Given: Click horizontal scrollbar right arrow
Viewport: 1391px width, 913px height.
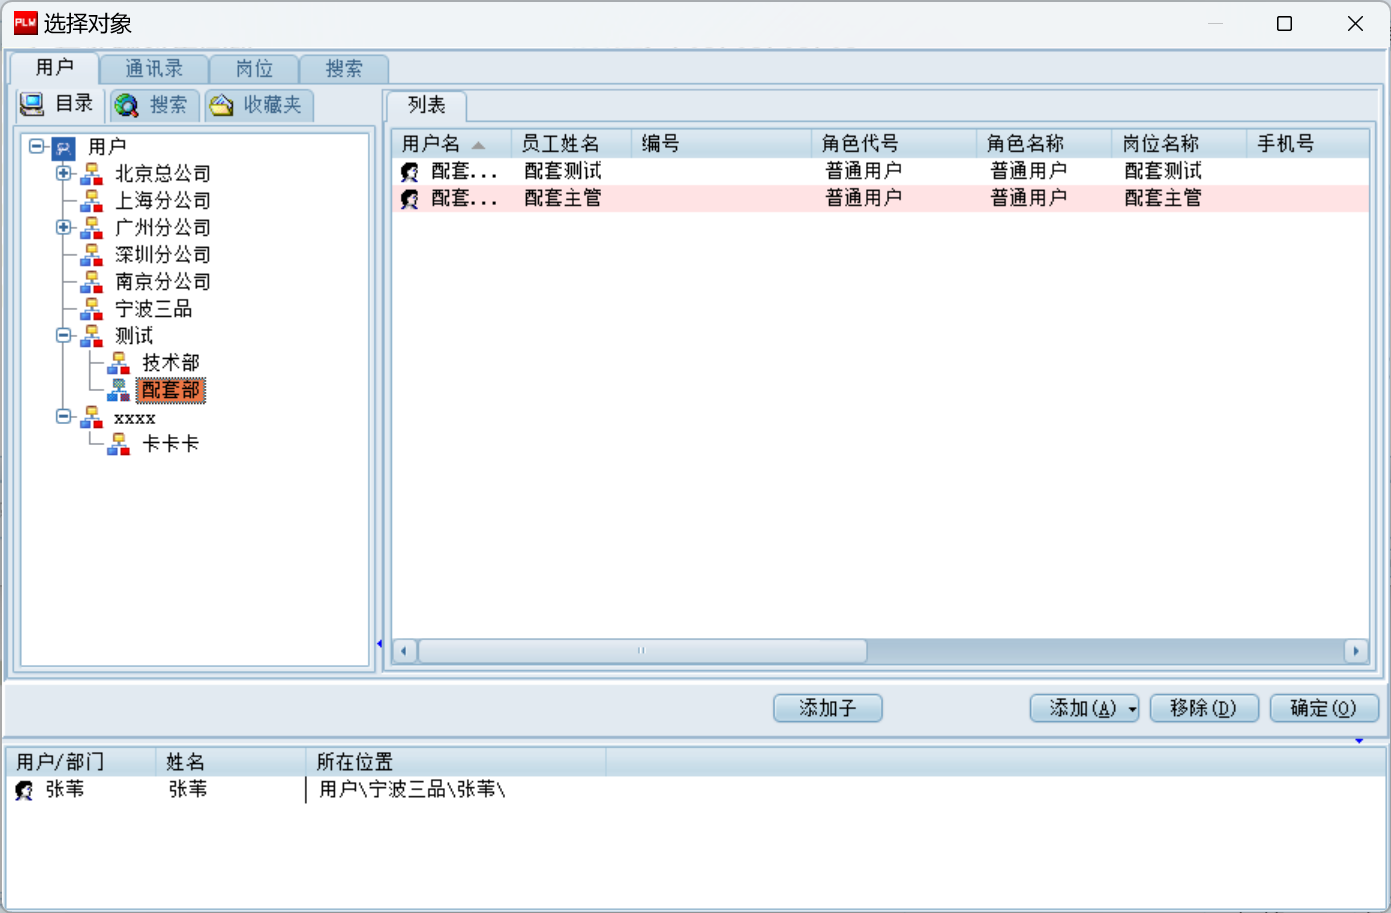Looking at the screenshot, I should pos(1356,651).
